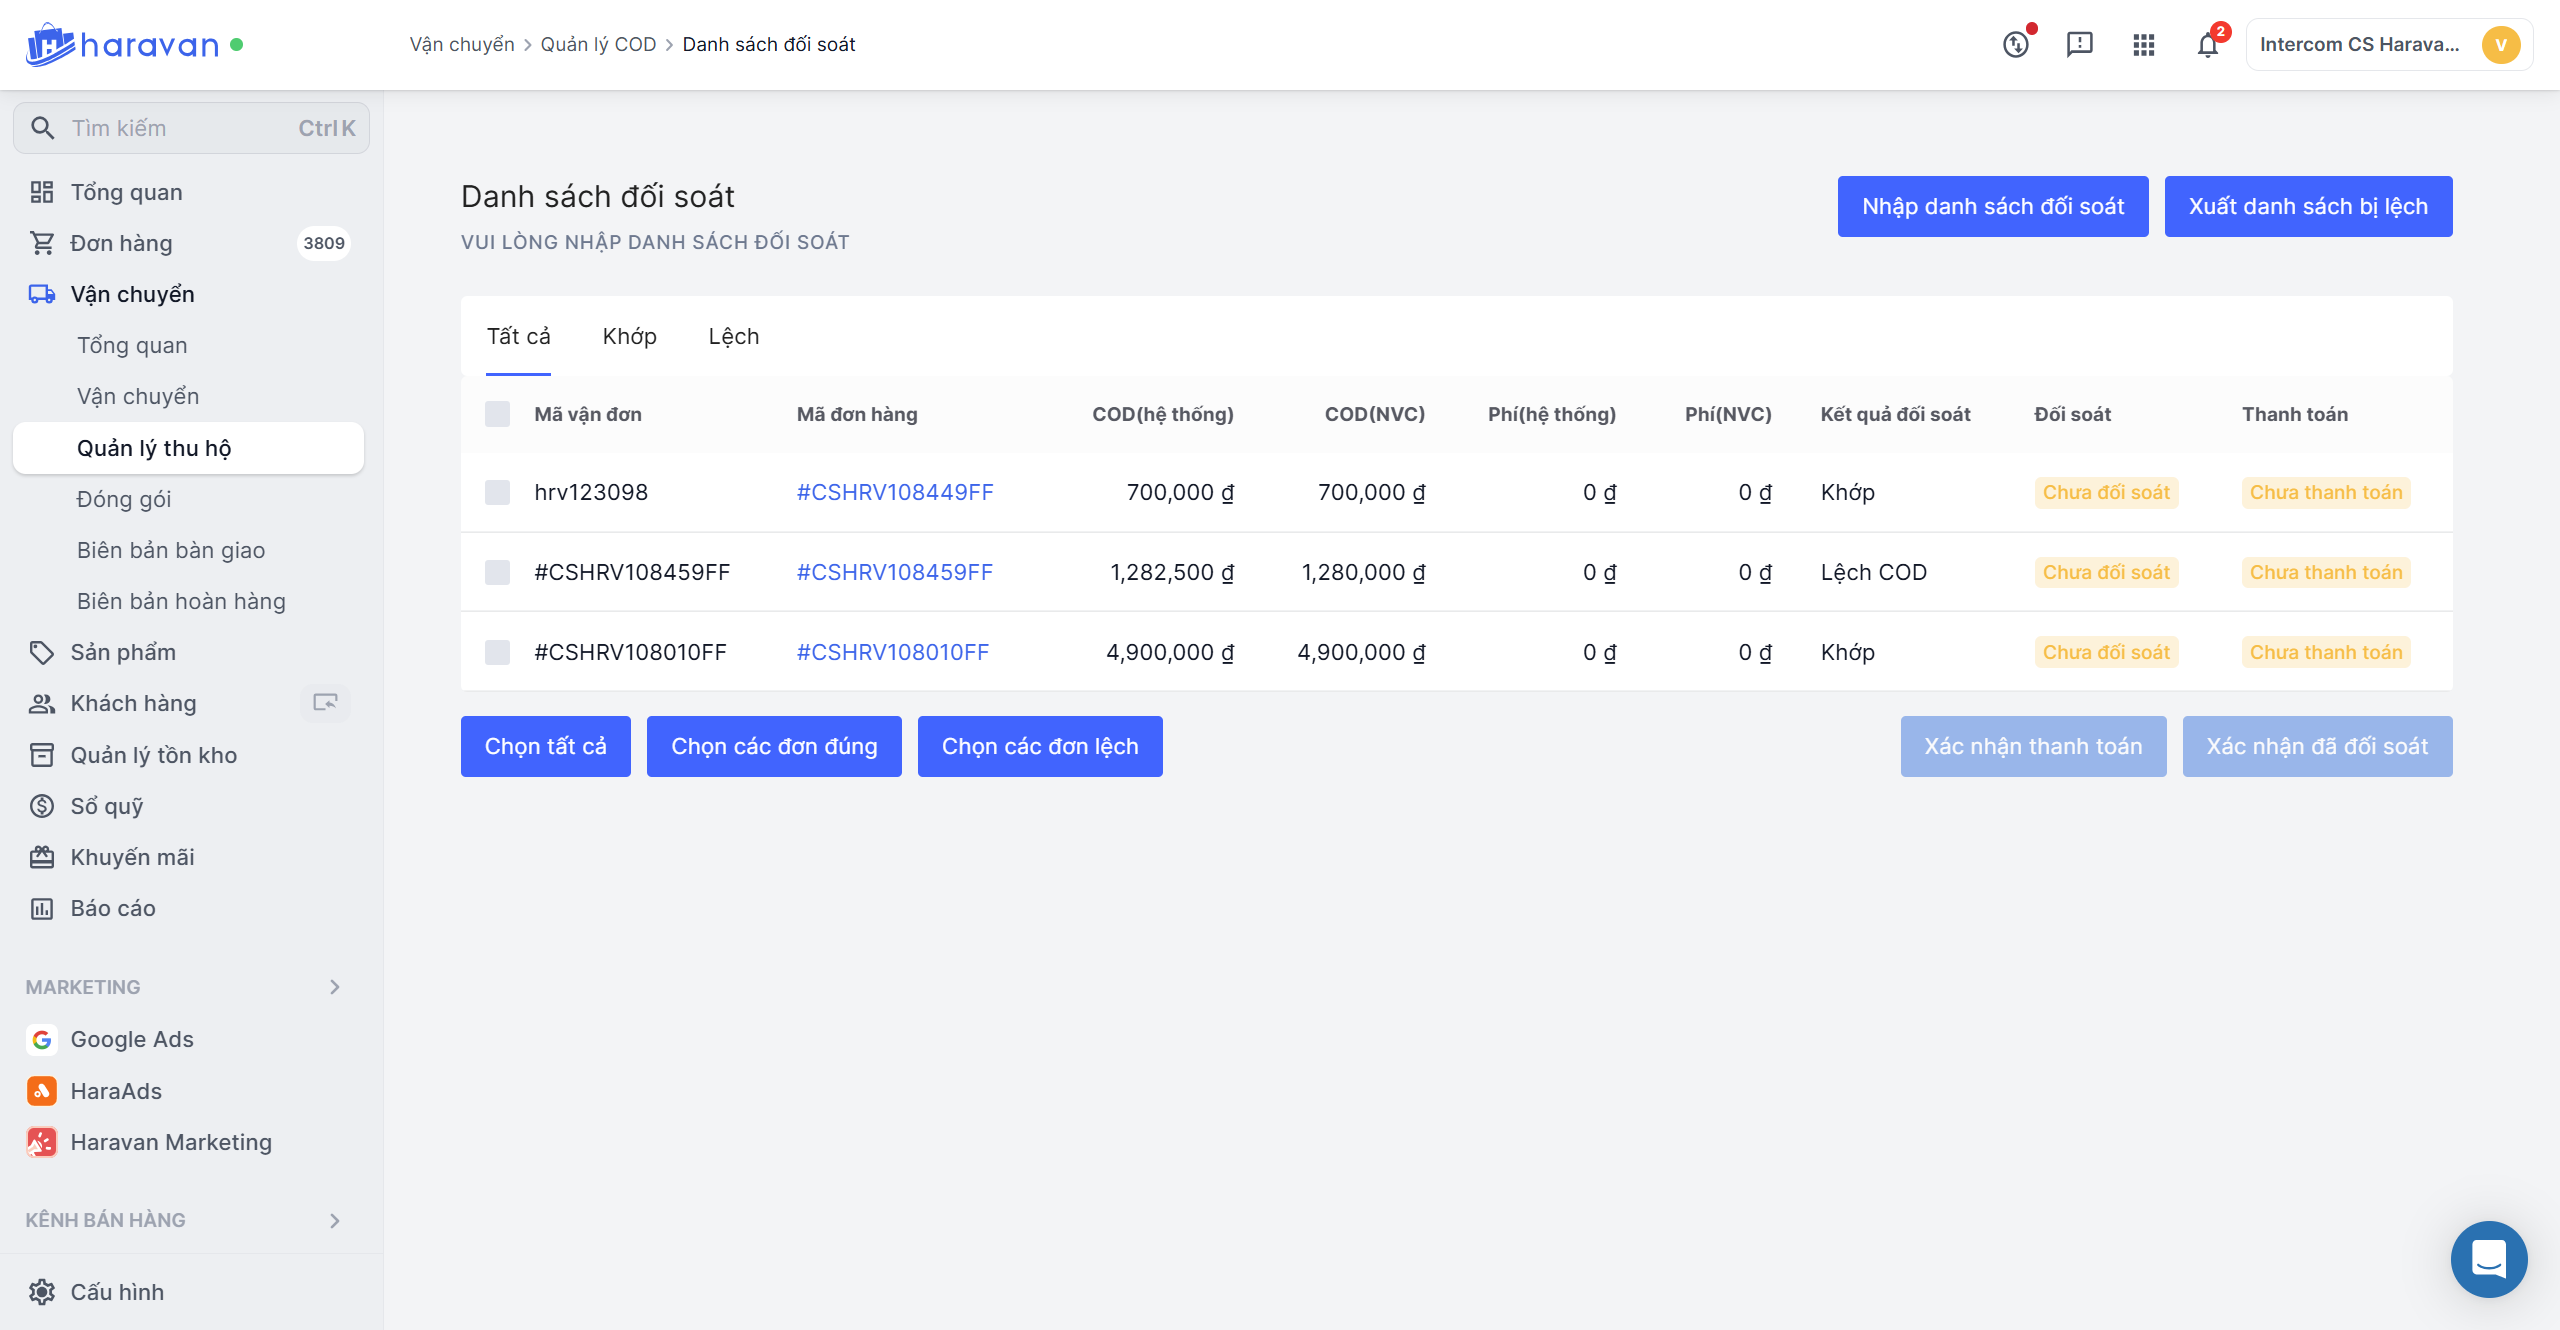Image resolution: width=2560 pixels, height=1330 pixels.
Task: Check the row for hrv123098
Action: click(497, 492)
